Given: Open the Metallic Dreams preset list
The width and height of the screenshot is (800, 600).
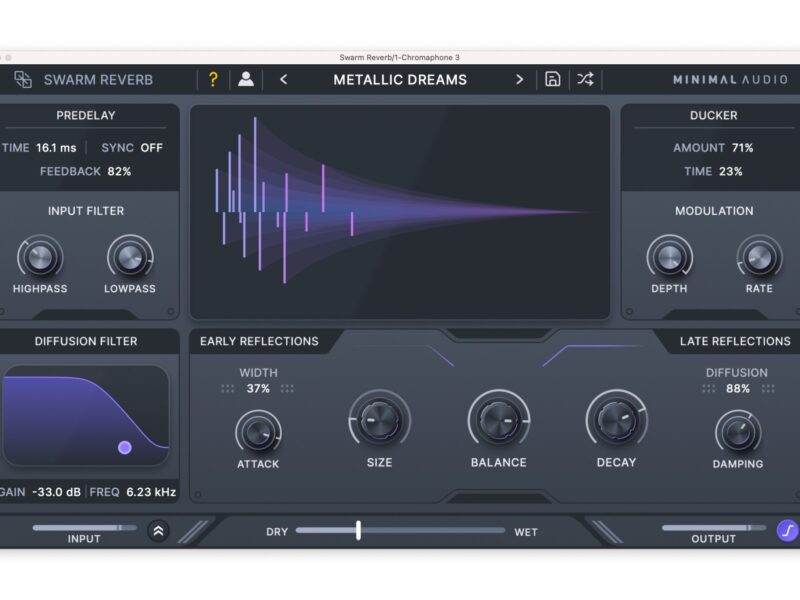Looking at the screenshot, I should click(x=400, y=80).
